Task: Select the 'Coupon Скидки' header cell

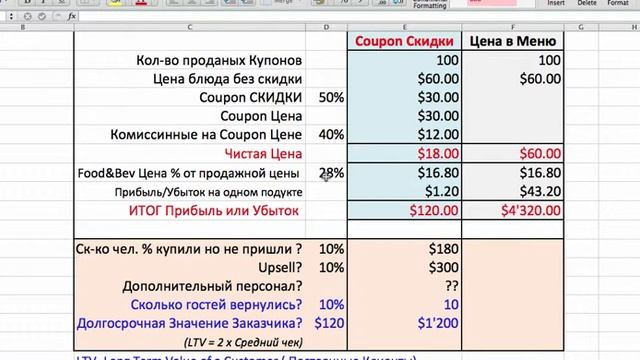Action: [404, 41]
